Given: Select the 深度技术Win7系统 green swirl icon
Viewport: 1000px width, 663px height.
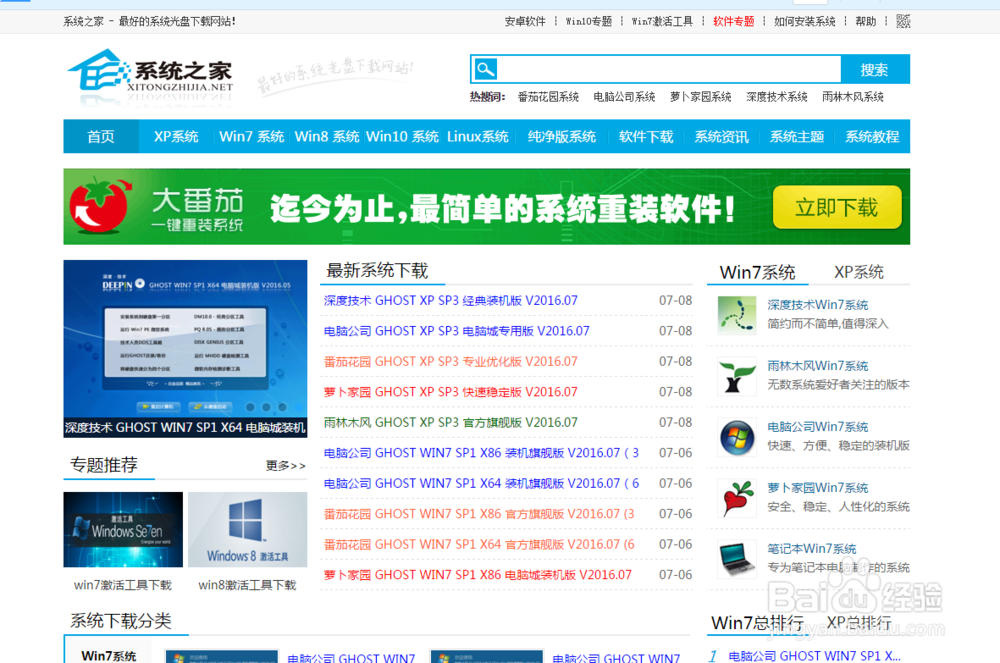Looking at the screenshot, I should coord(736,313).
